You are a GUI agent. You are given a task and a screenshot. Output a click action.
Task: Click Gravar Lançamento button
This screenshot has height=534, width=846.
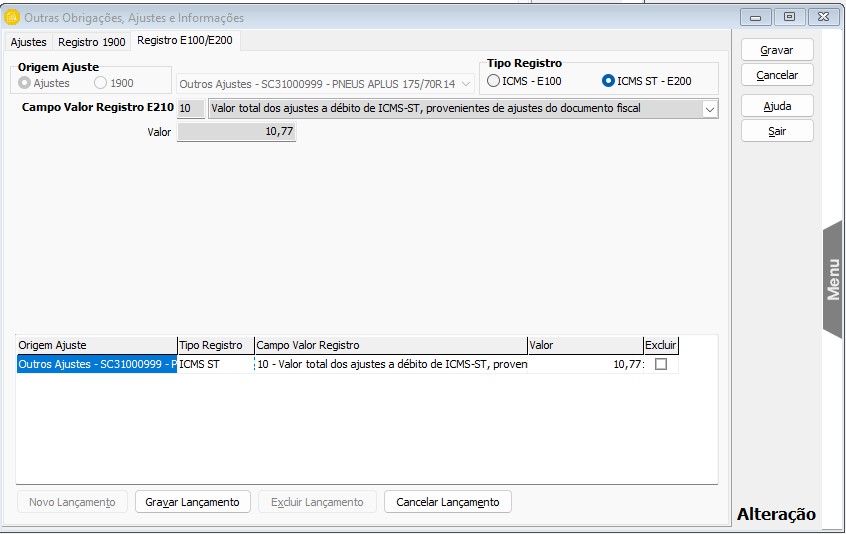pyautogui.click(x=192, y=502)
